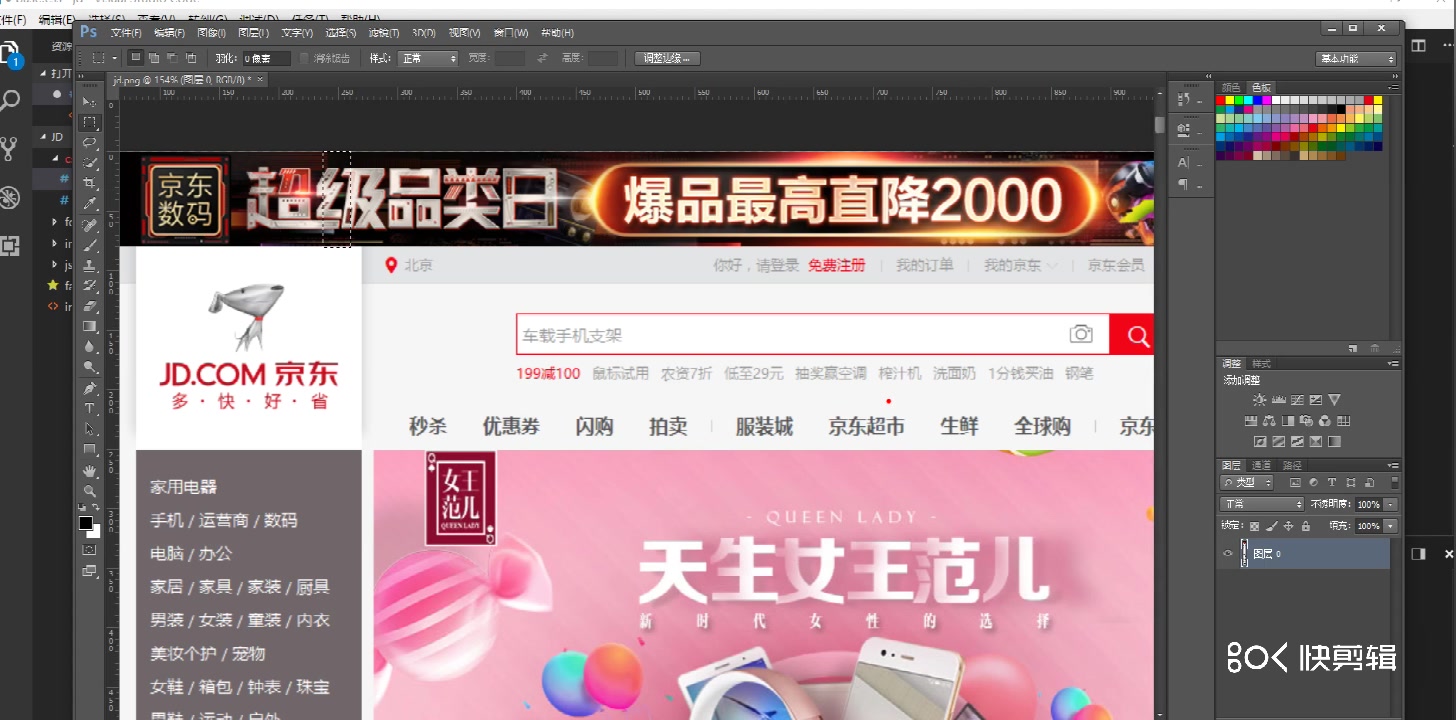Open the 文件(F) menu in Photoshop

[x=127, y=33]
